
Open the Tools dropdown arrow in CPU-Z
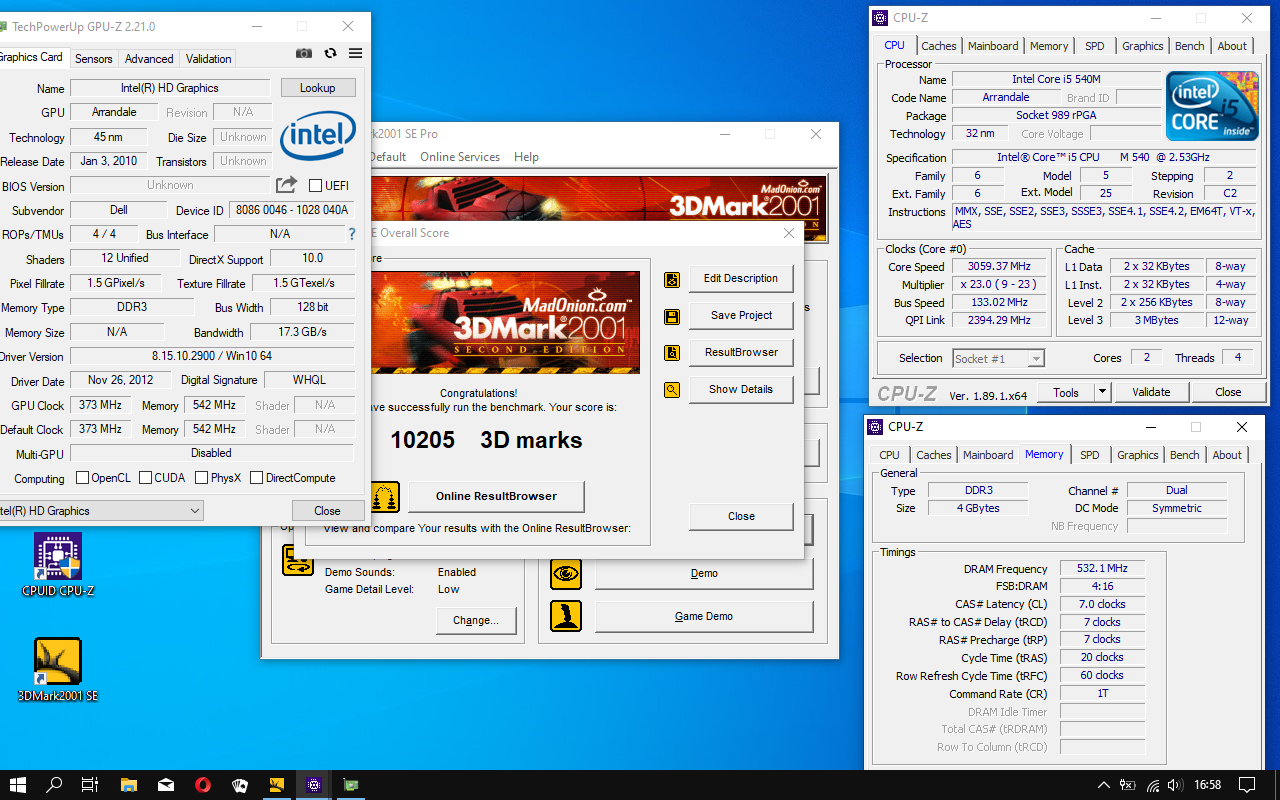tap(1102, 392)
